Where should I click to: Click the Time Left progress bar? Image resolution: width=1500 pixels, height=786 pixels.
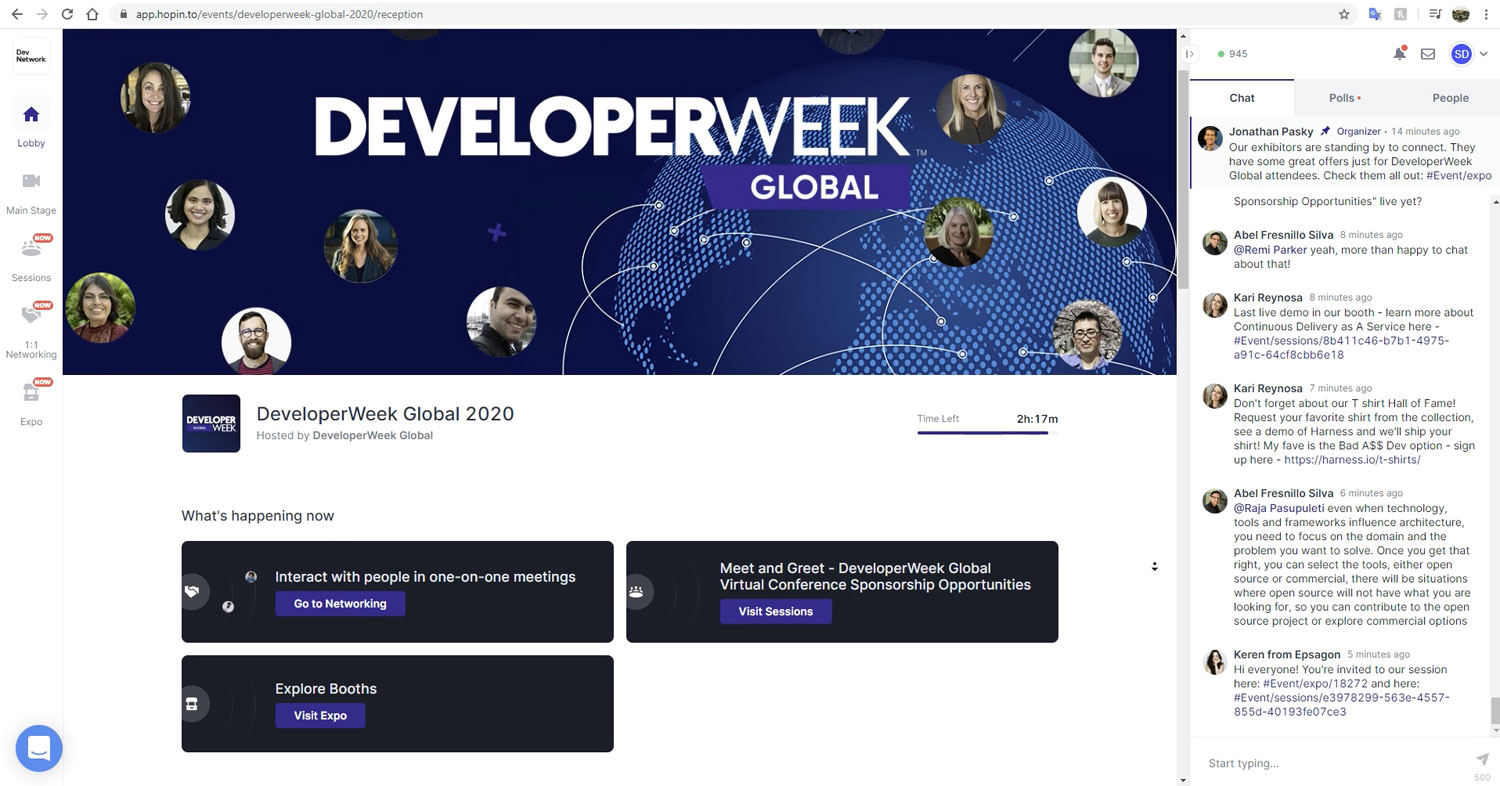tap(987, 433)
